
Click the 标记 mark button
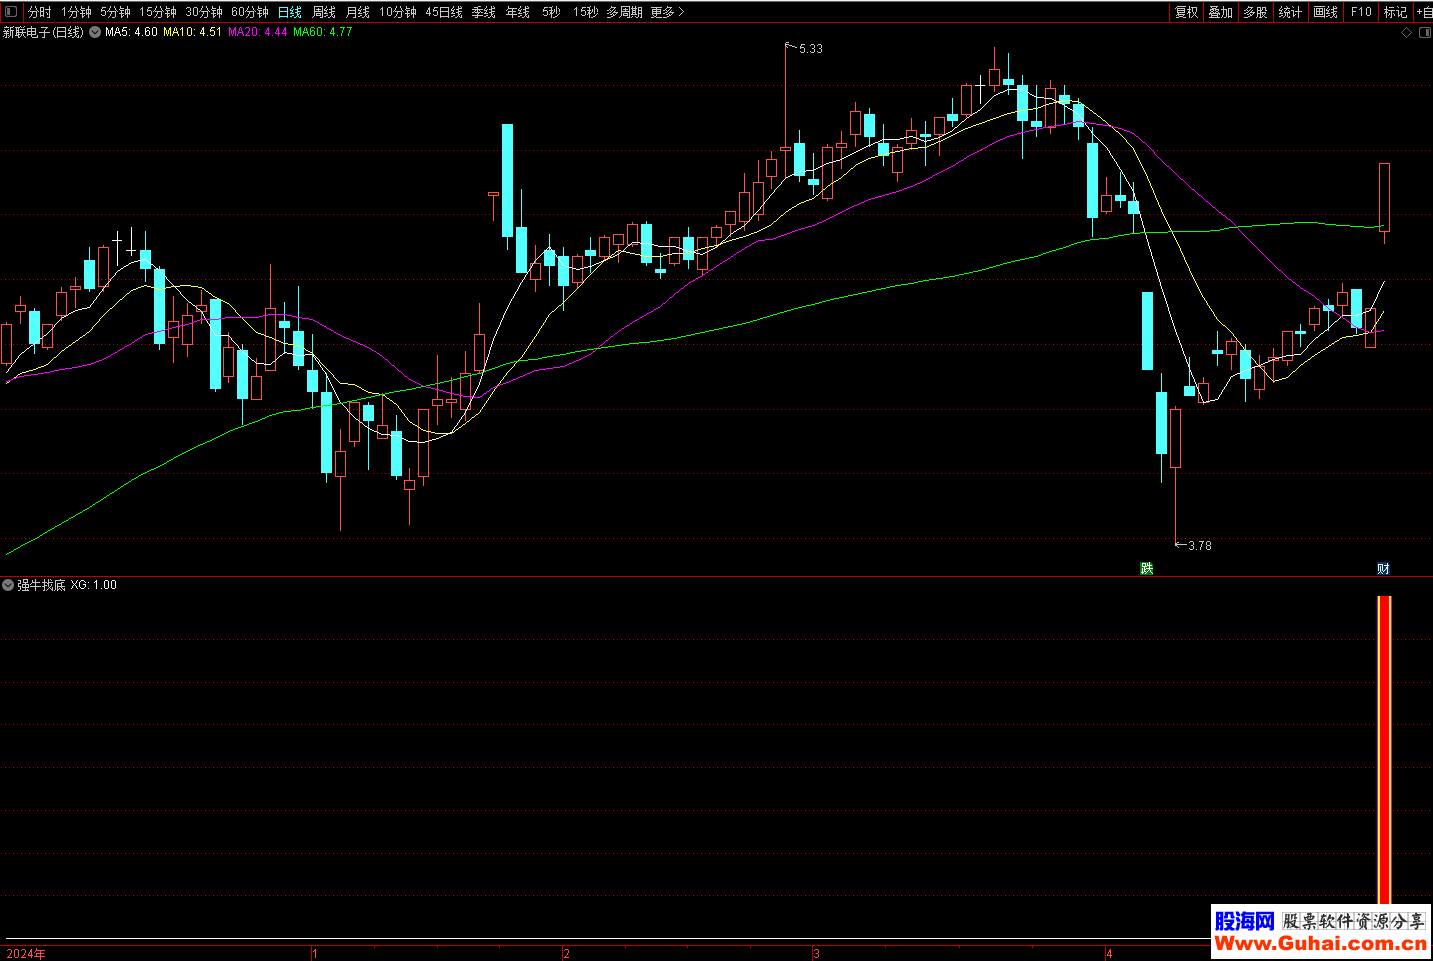click(1396, 12)
